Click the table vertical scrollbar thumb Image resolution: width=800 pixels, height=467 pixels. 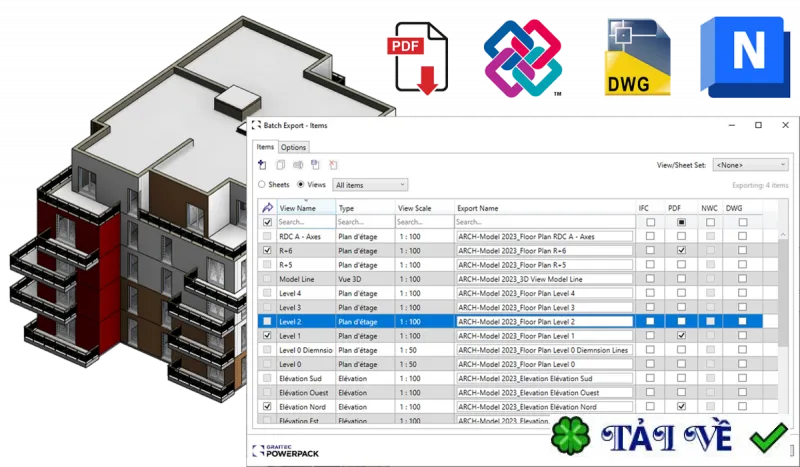[x=784, y=292]
